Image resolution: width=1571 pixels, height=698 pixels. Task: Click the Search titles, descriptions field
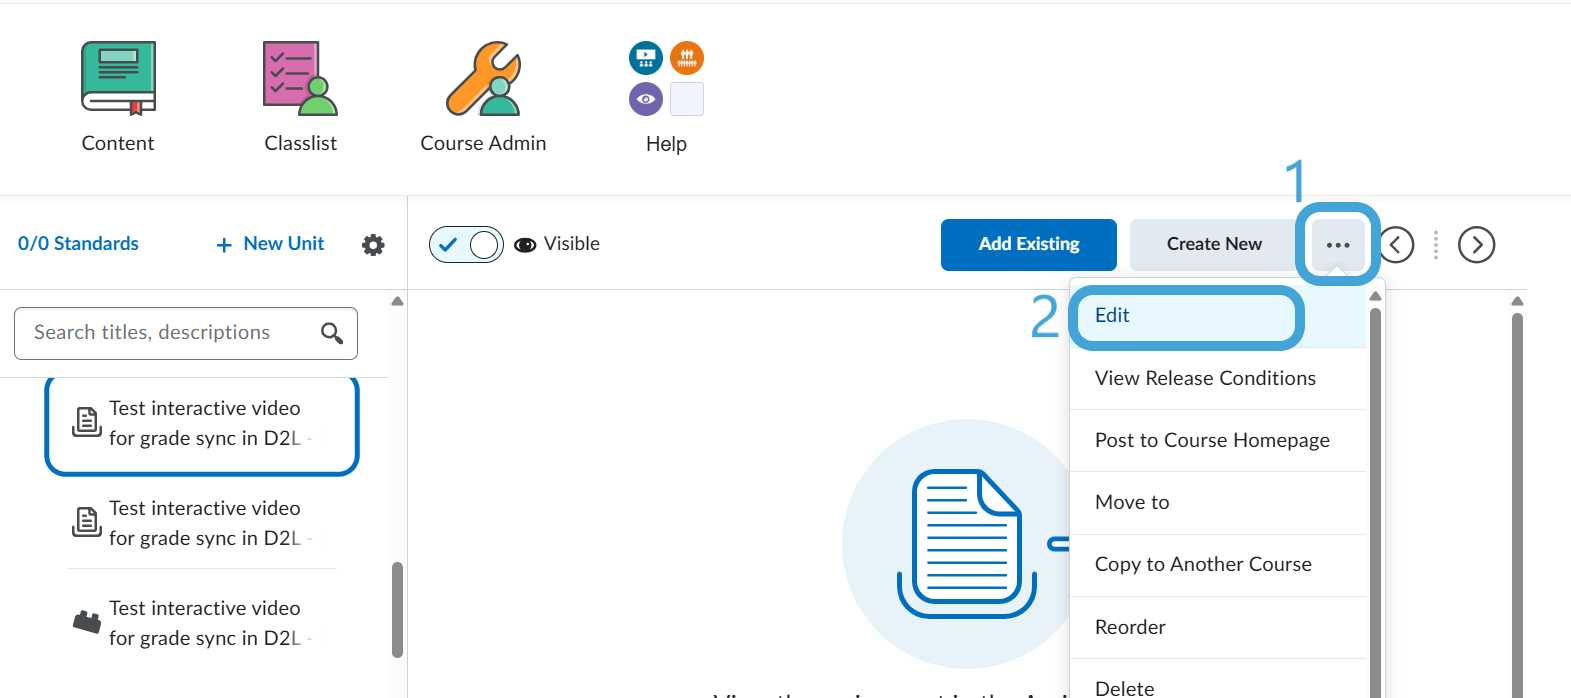pos(186,333)
